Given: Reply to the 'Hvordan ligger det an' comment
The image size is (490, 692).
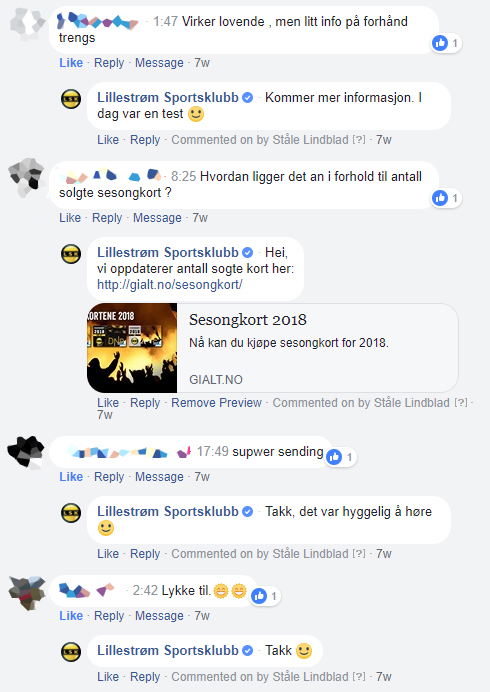Looking at the screenshot, I should [107, 218].
